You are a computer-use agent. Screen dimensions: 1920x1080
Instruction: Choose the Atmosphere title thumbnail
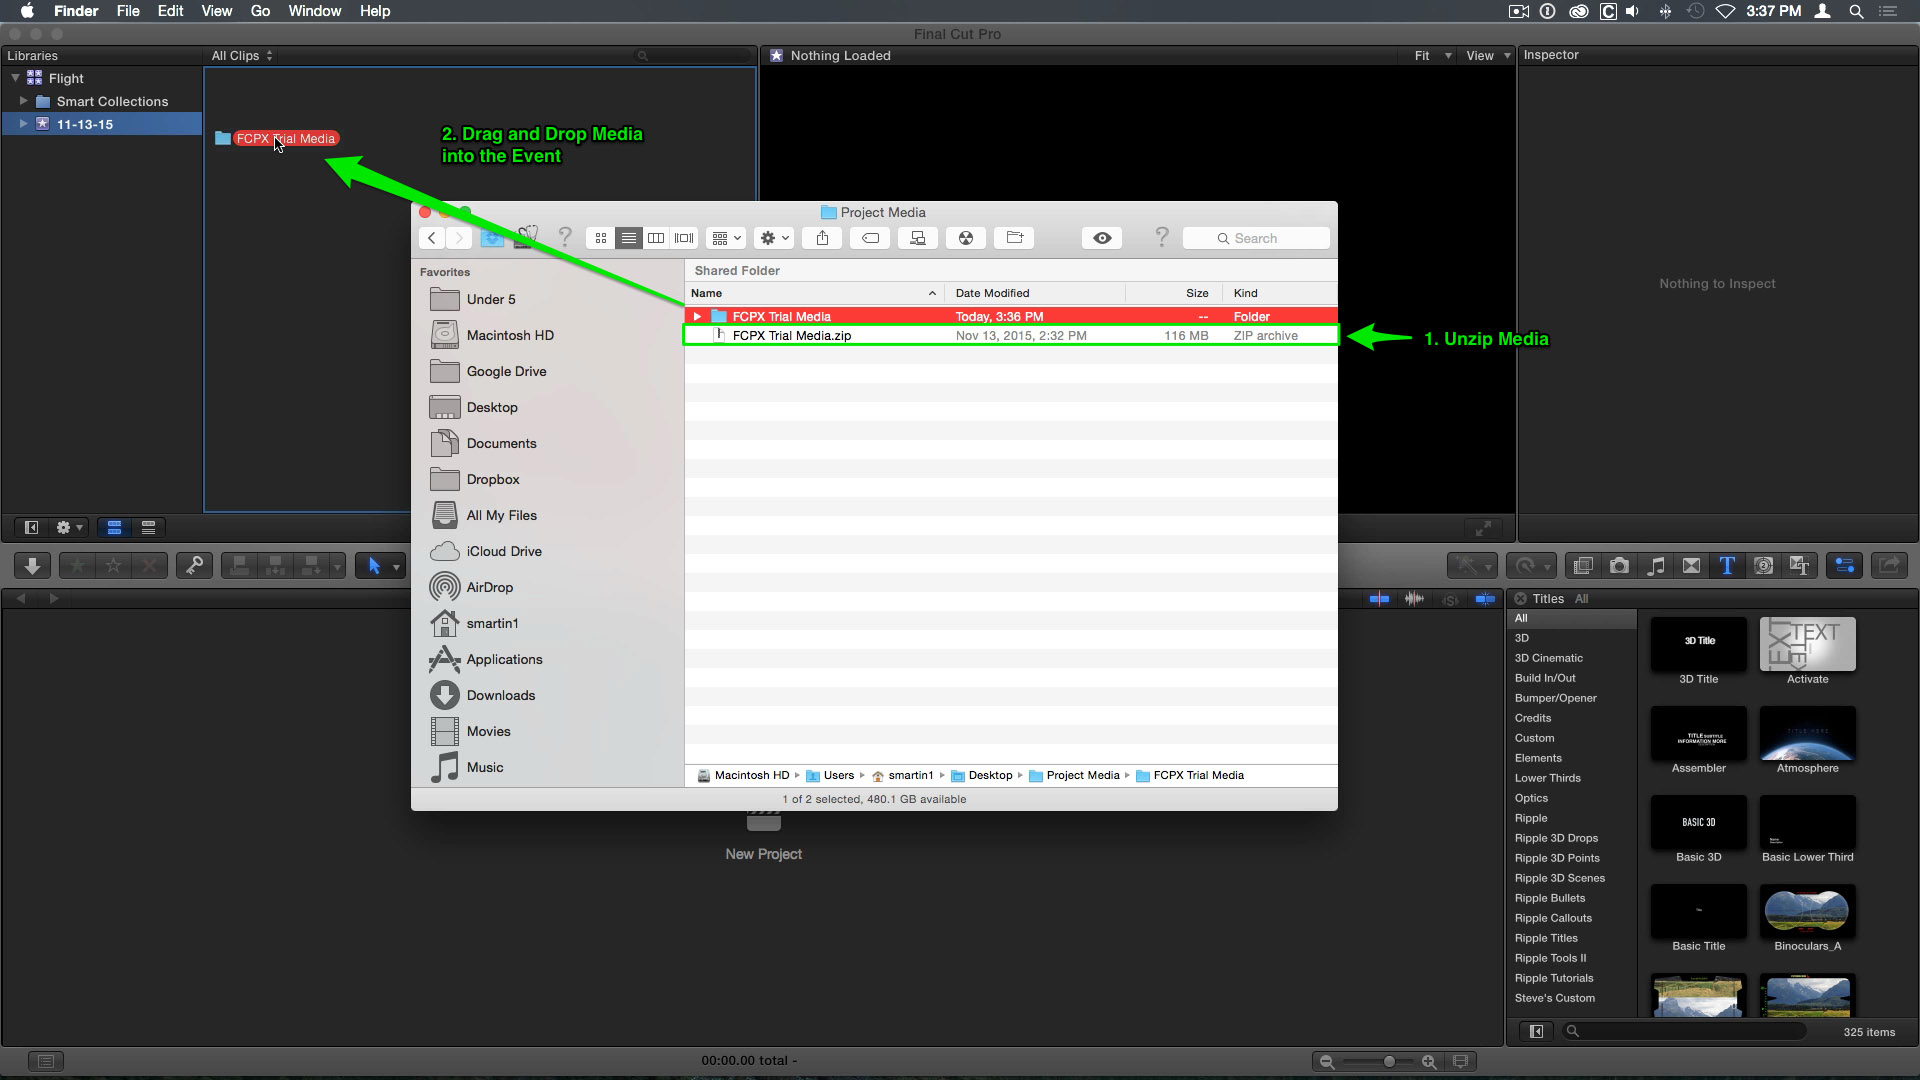point(1807,733)
